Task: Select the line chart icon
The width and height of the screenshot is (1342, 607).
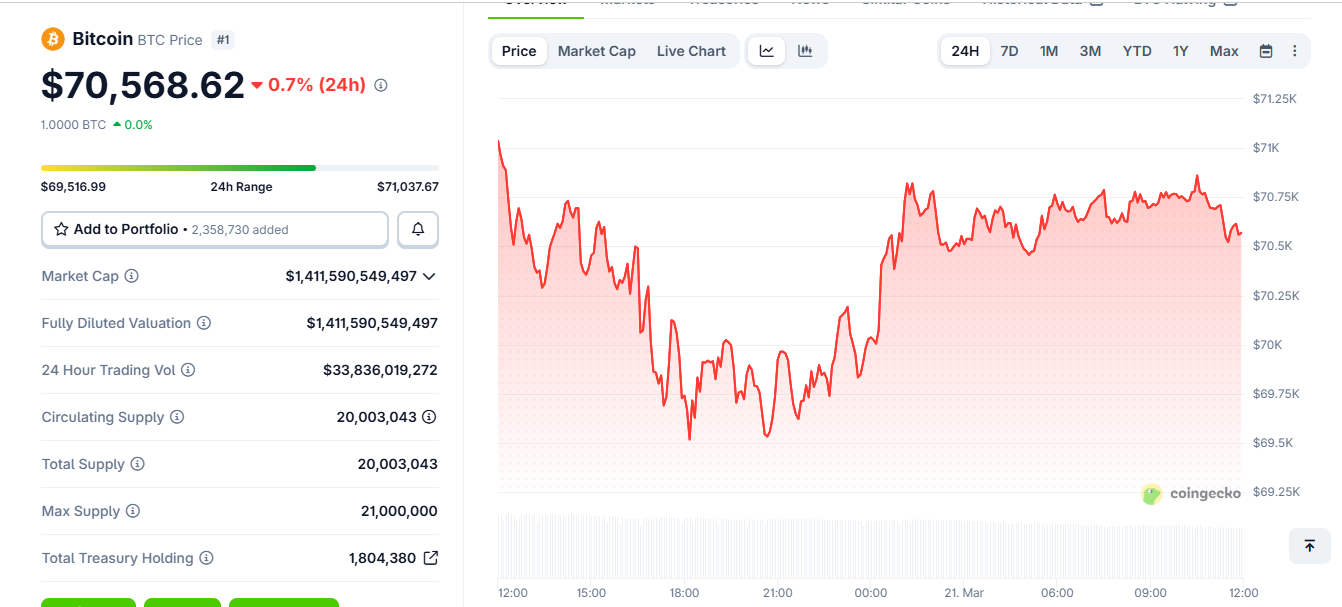Action: coord(766,50)
